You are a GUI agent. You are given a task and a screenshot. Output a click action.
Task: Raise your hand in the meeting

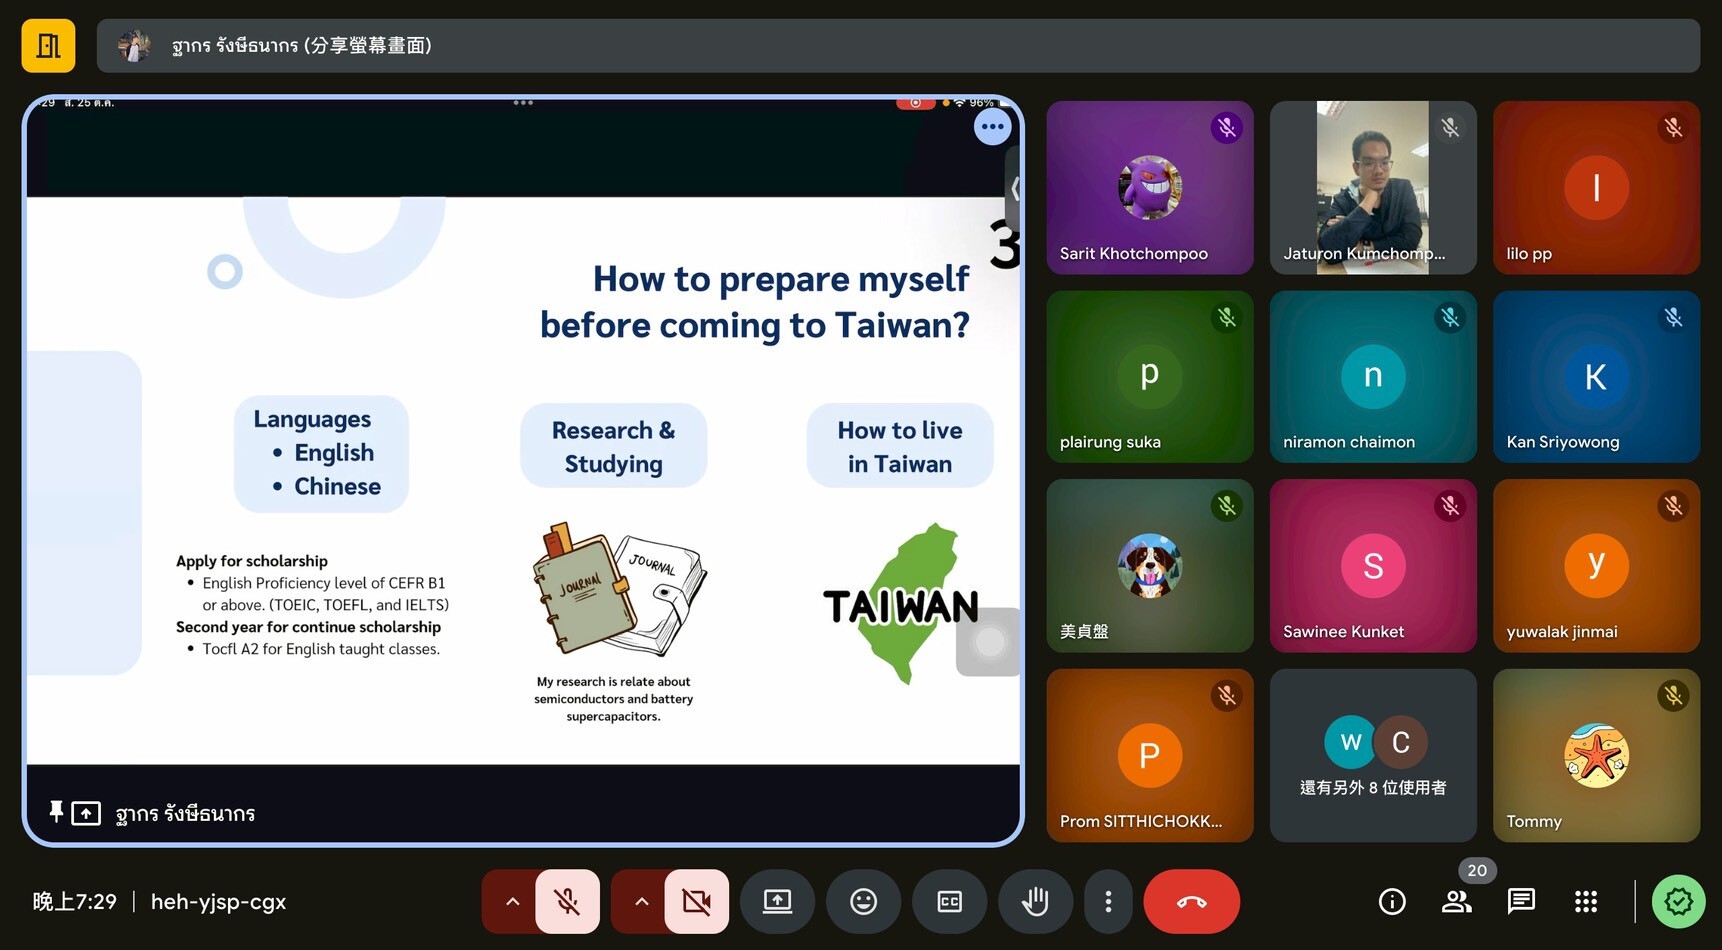pyautogui.click(x=1035, y=902)
